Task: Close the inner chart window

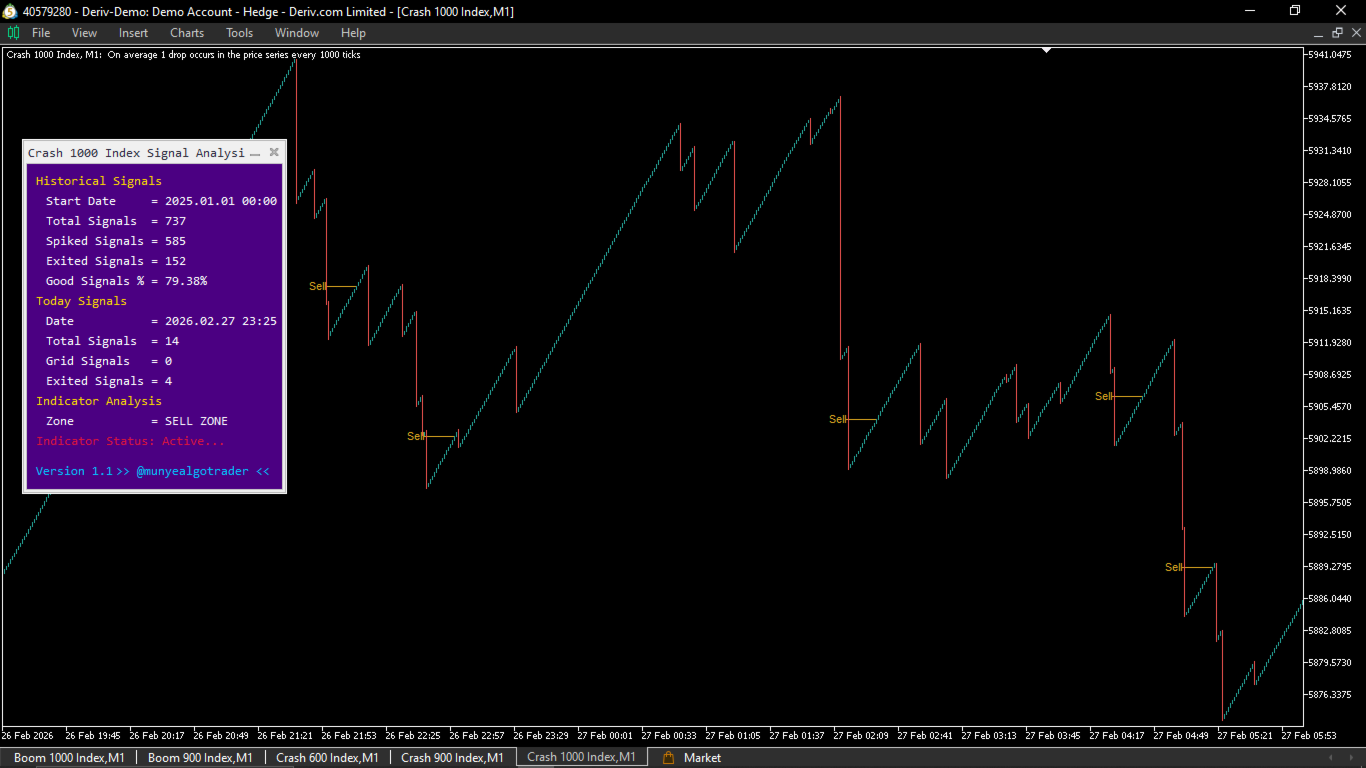Action: click(x=1355, y=33)
